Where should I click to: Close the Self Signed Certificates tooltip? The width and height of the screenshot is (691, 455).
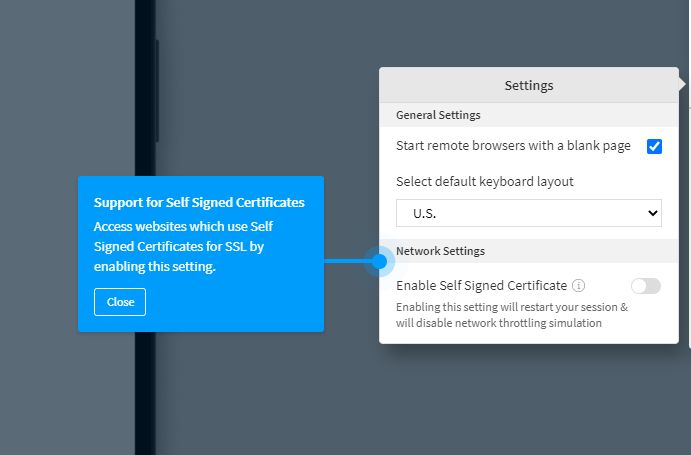[120, 302]
